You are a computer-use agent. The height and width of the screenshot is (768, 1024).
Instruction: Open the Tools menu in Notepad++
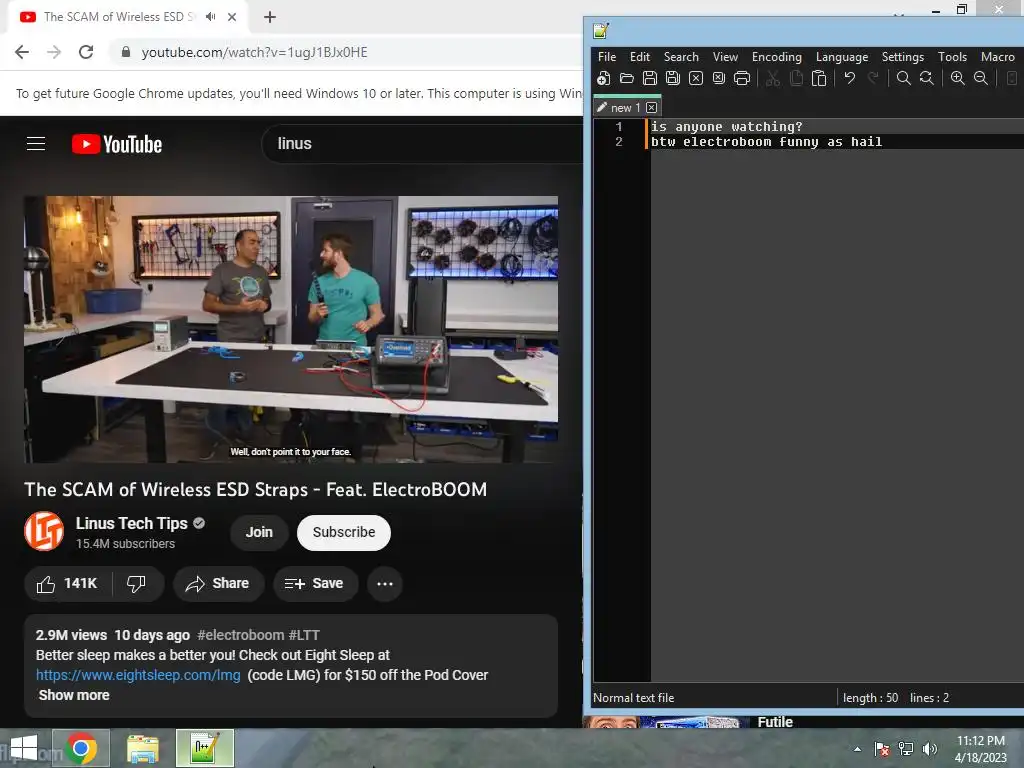click(x=952, y=57)
